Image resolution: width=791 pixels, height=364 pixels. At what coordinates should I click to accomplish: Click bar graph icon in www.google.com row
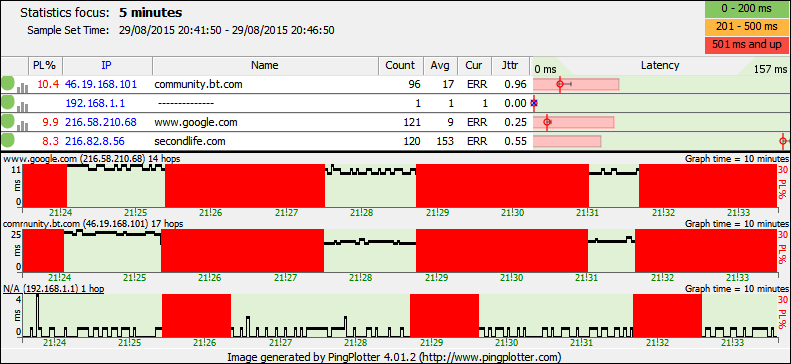click(x=22, y=127)
